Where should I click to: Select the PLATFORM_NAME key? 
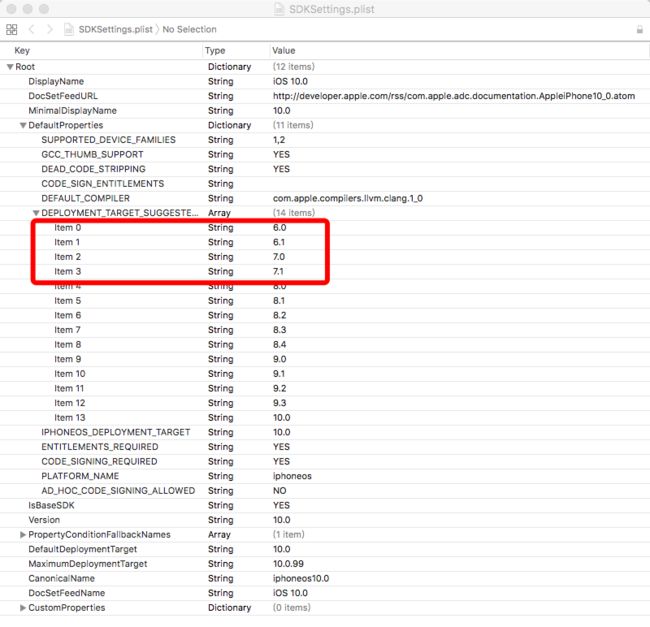pyautogui.click(x=80, y=476)
